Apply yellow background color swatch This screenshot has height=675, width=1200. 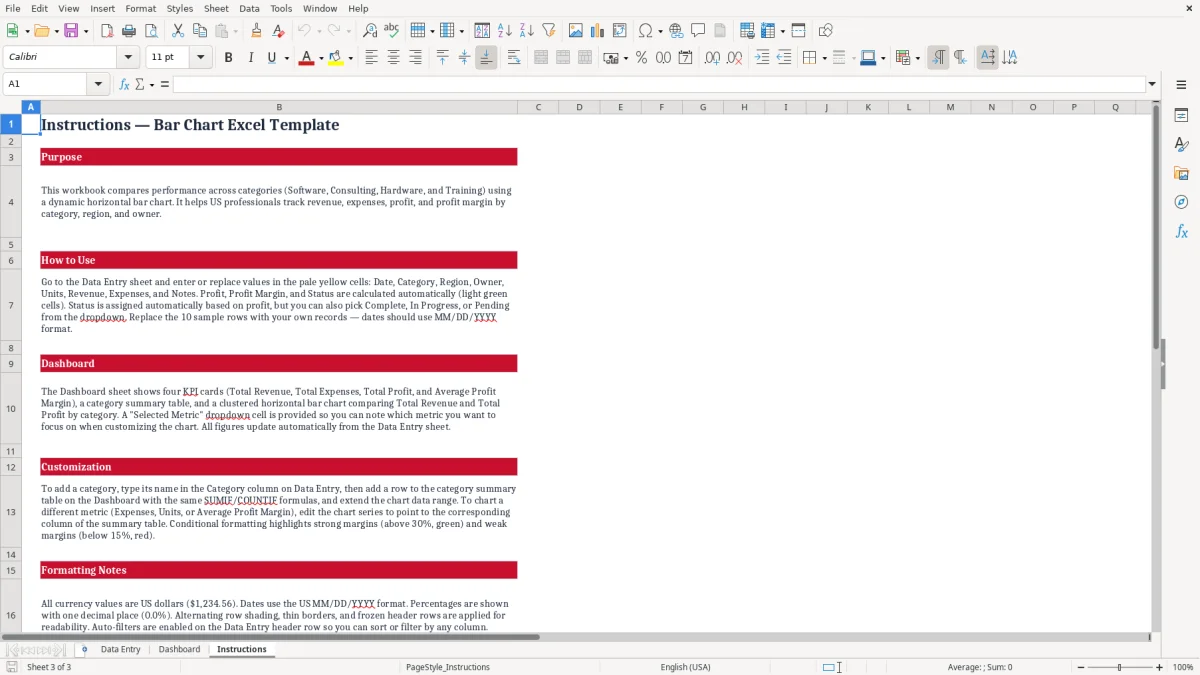click(x=335, y=58)
